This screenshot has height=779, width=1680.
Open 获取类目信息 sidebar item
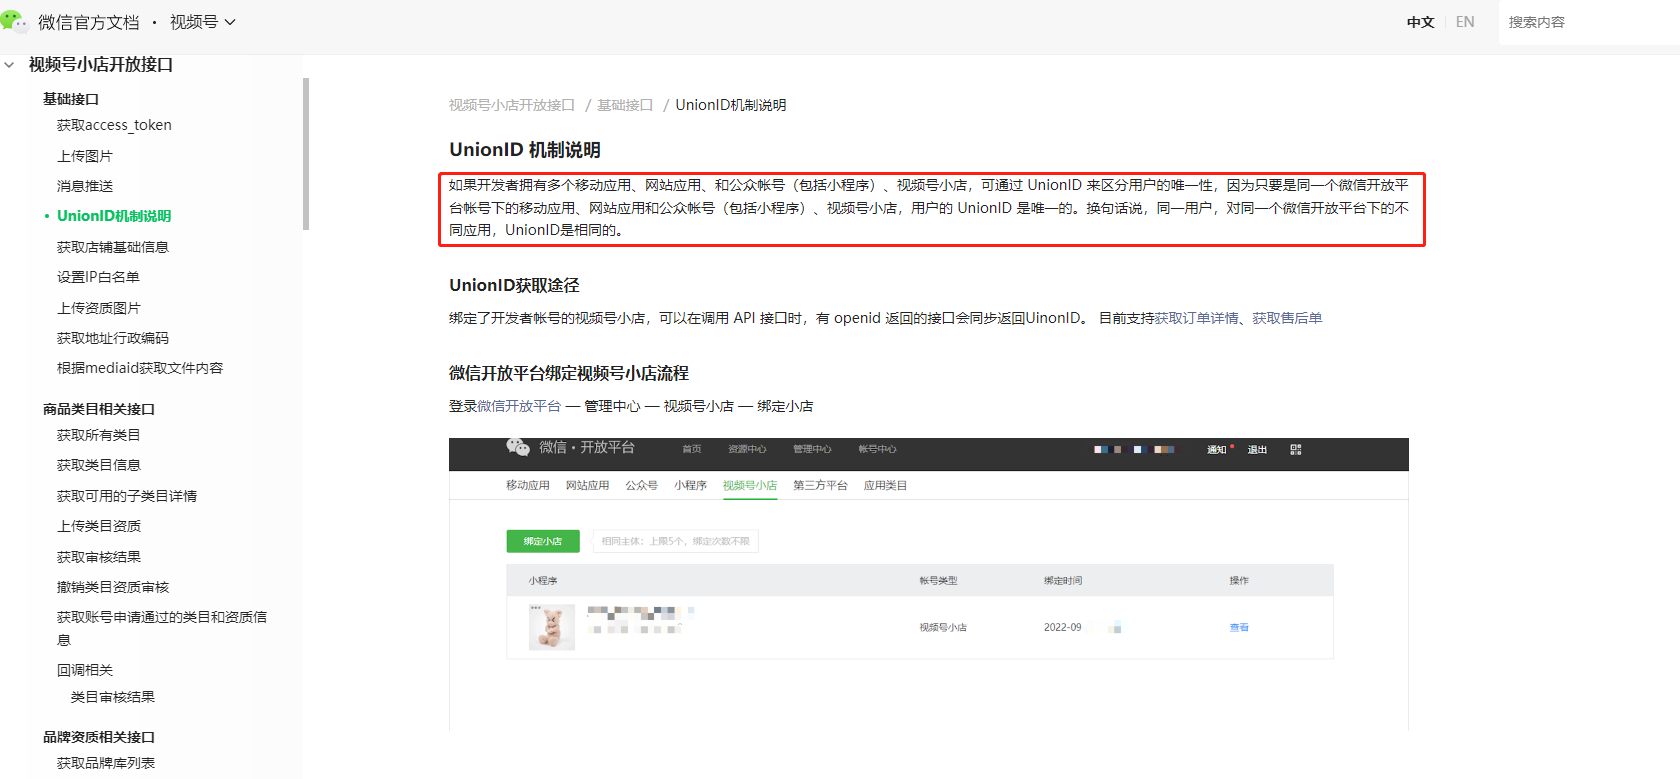[x=99, y=465]
